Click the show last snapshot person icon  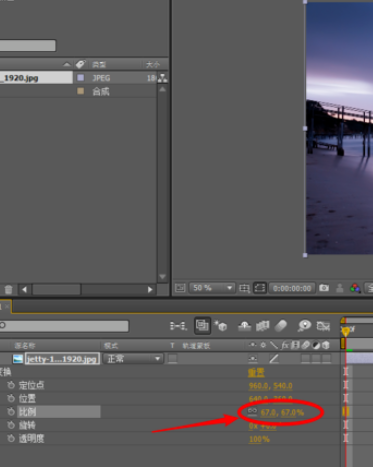click(x=340, y=288)
